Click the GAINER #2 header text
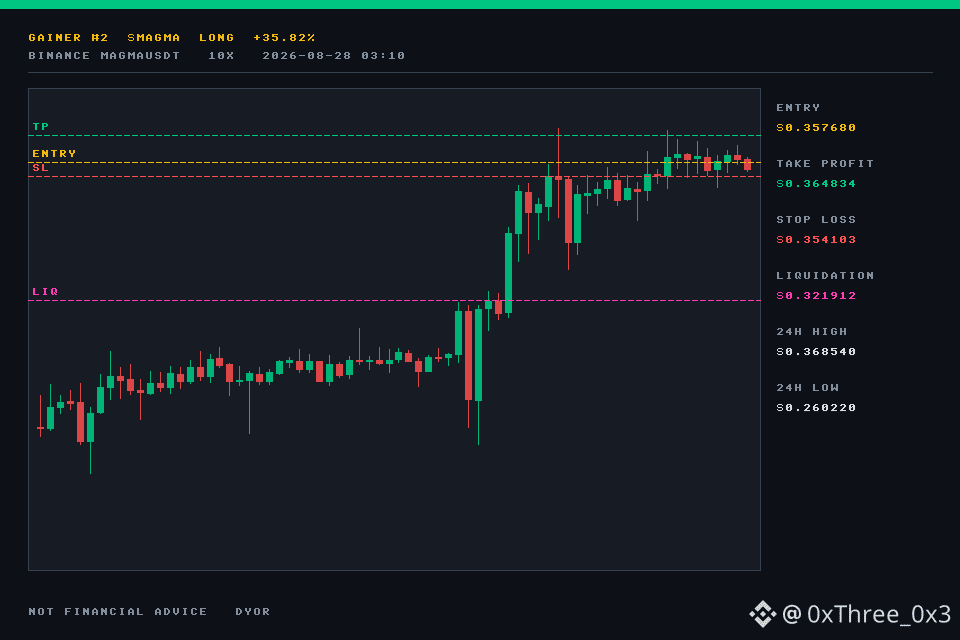 click(68, 38)
